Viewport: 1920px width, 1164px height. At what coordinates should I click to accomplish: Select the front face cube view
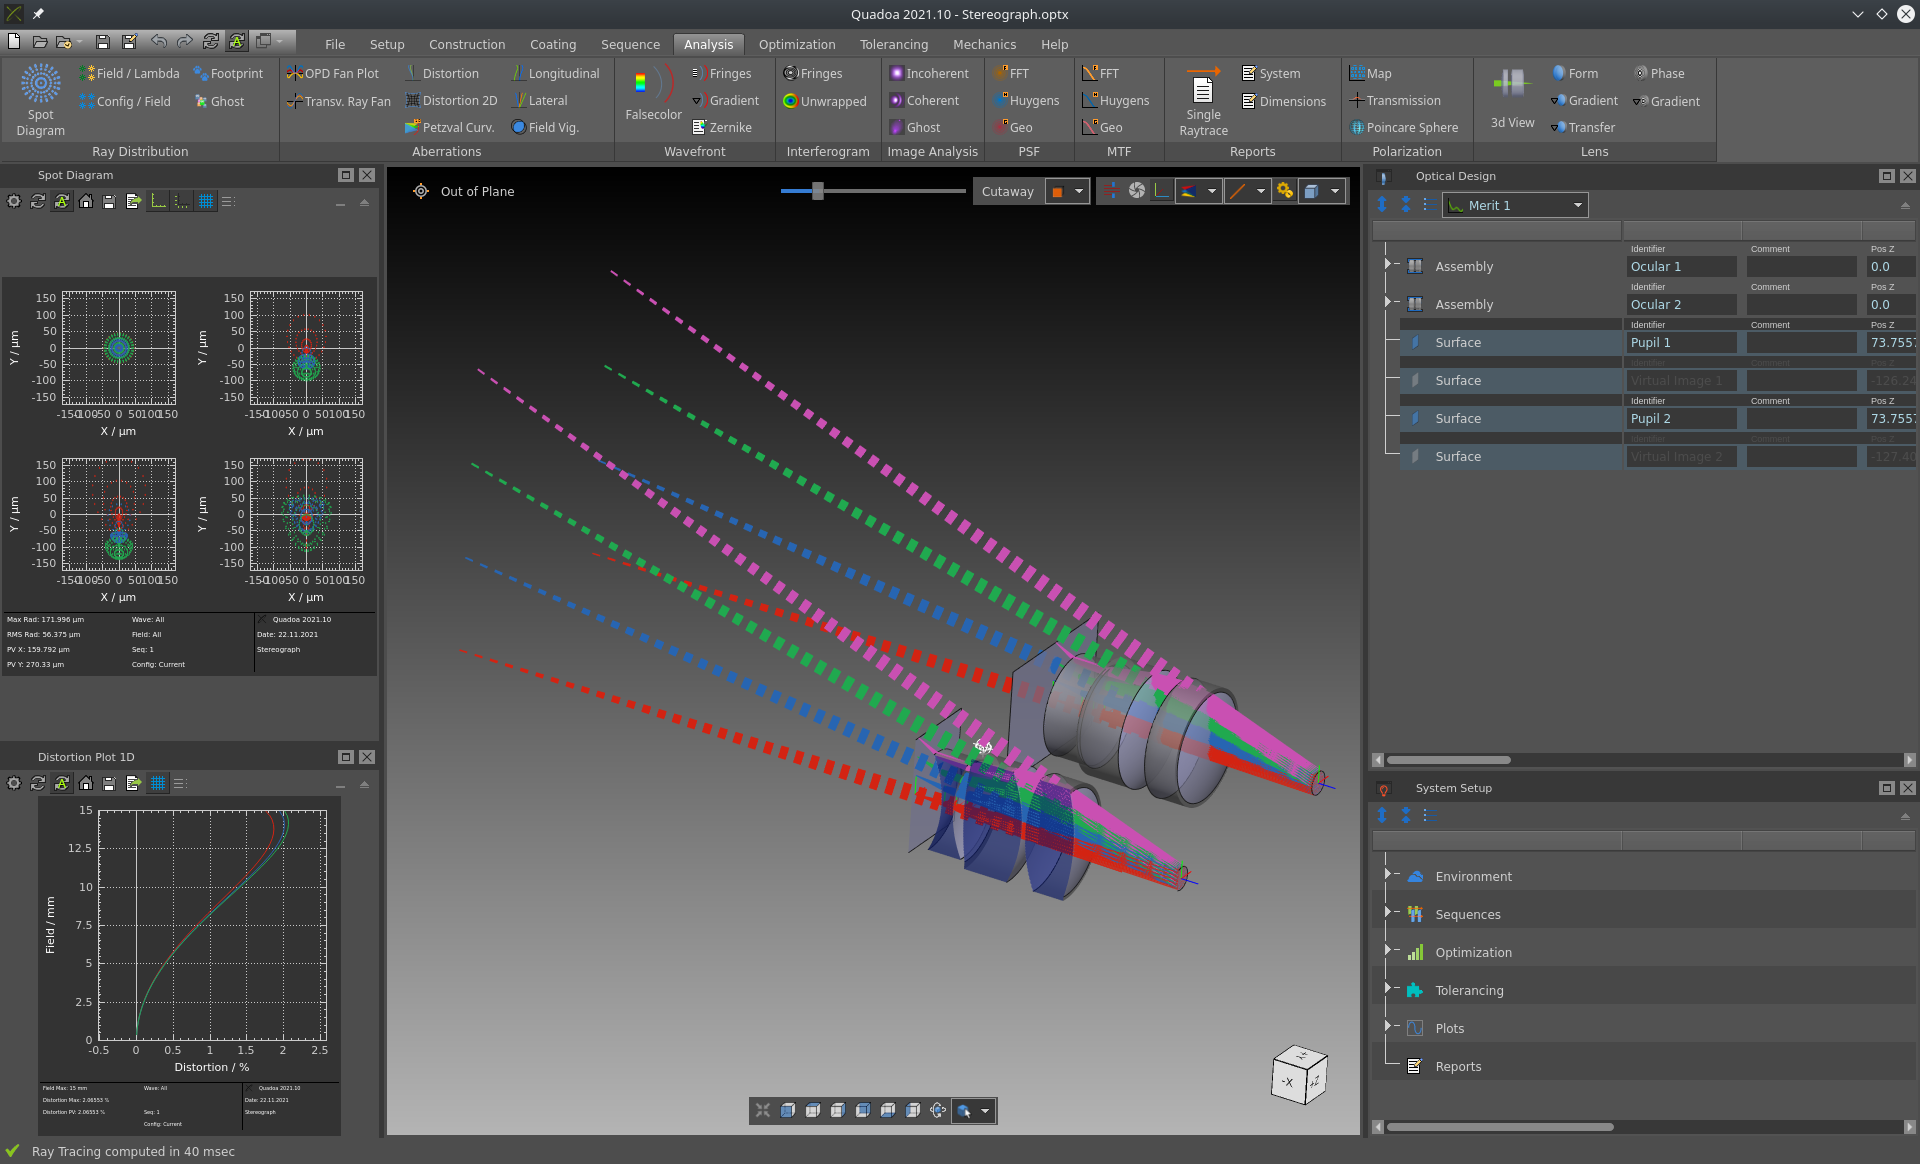click(x=788, y=1110)
